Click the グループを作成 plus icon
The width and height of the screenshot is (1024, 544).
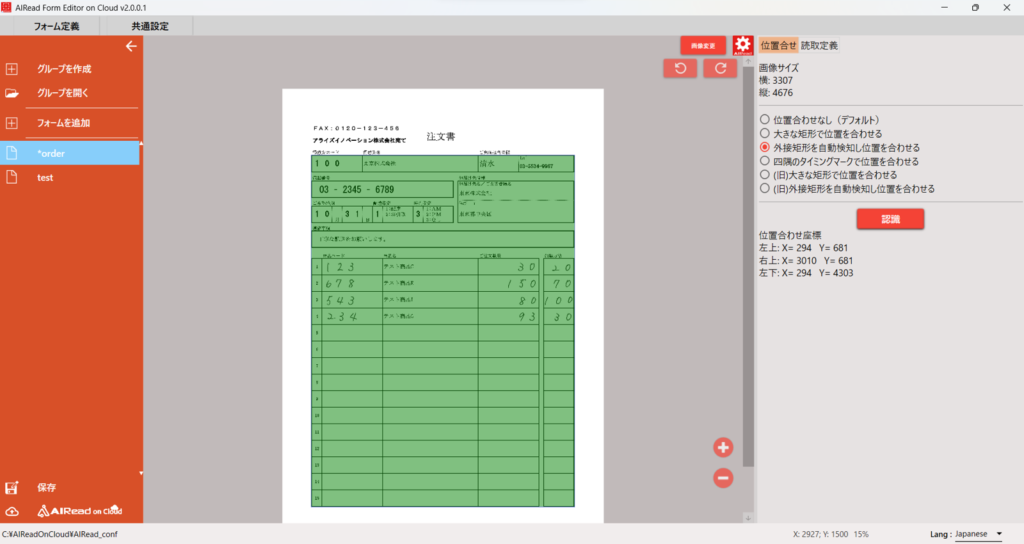(12, 69)
